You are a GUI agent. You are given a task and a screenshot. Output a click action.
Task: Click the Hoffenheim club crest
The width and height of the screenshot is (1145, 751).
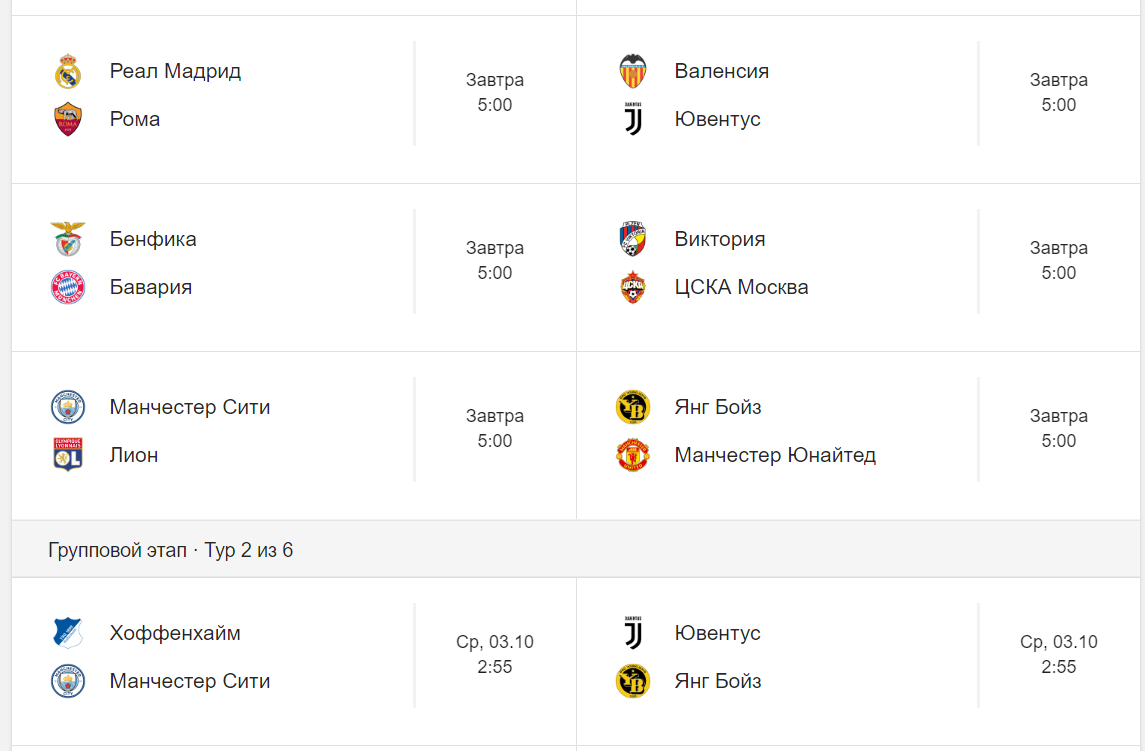click(x=68, y=633)
